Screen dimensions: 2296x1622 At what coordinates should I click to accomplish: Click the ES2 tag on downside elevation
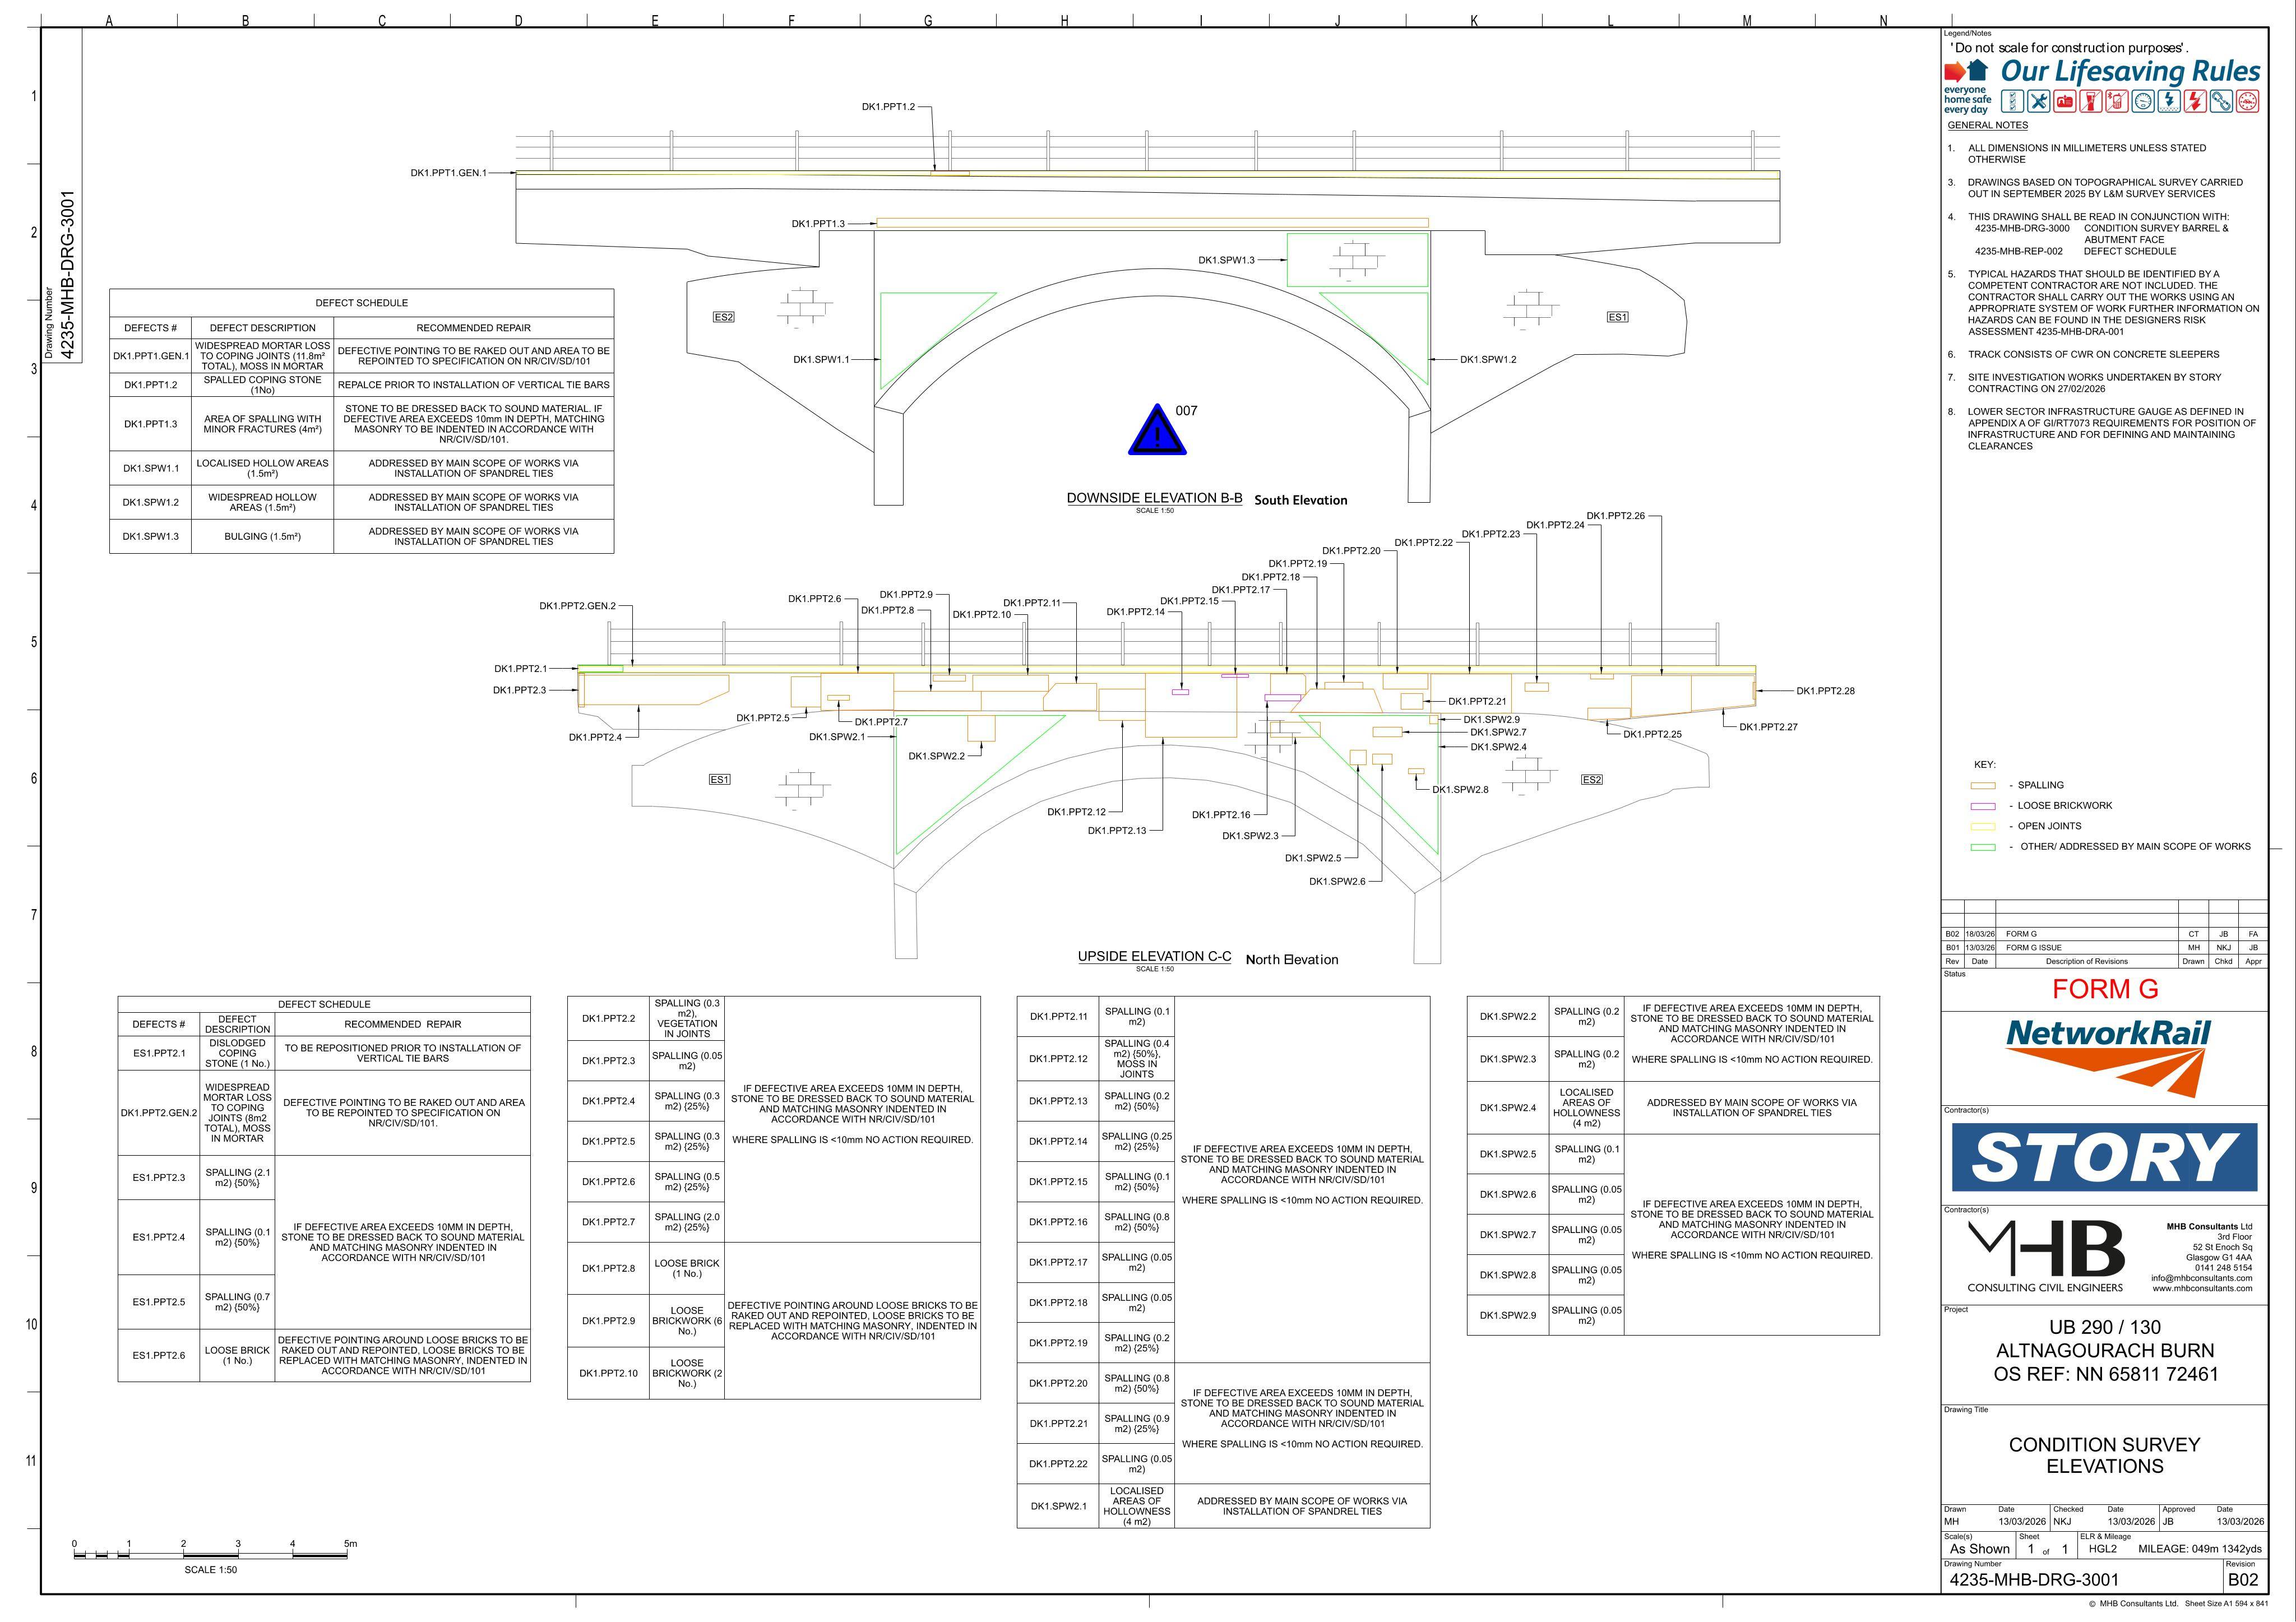723,317
